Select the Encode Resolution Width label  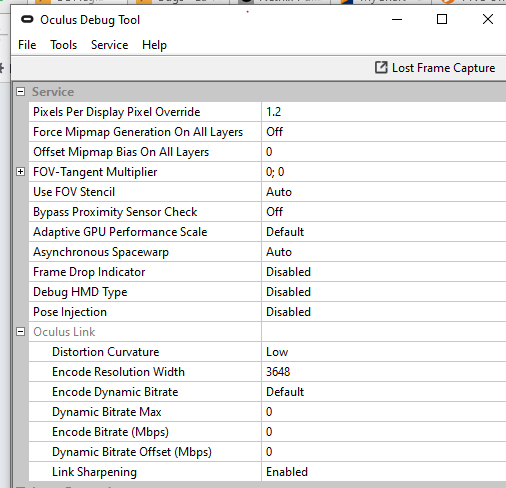point(118,372)
